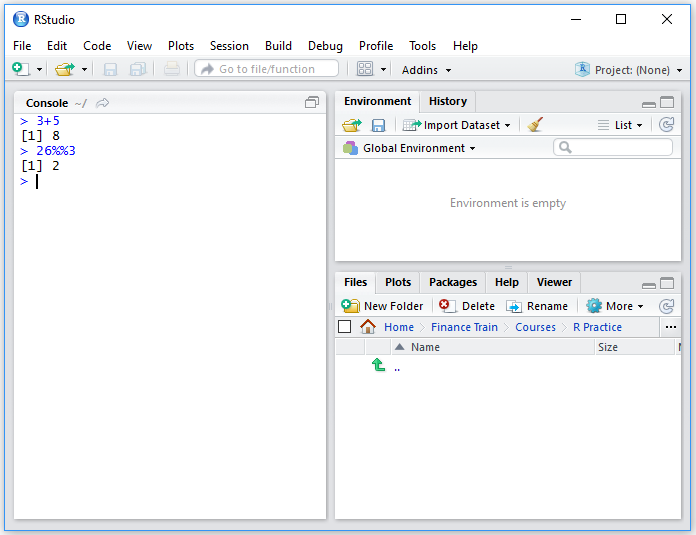Switch to the Plots tab
The image size is (696, 535).
click(398, 282)
